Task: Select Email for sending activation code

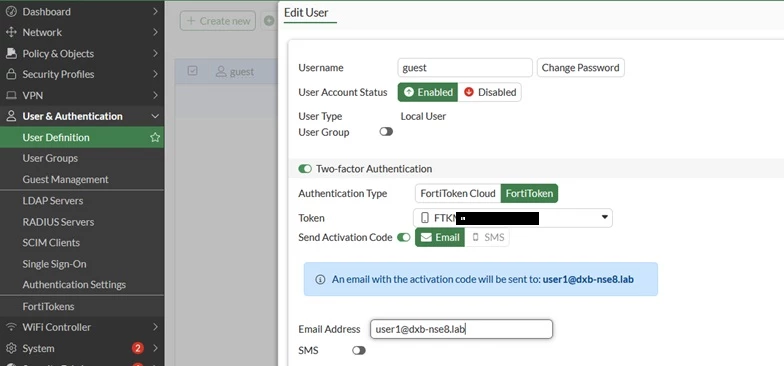Action: tap(440, 238)
